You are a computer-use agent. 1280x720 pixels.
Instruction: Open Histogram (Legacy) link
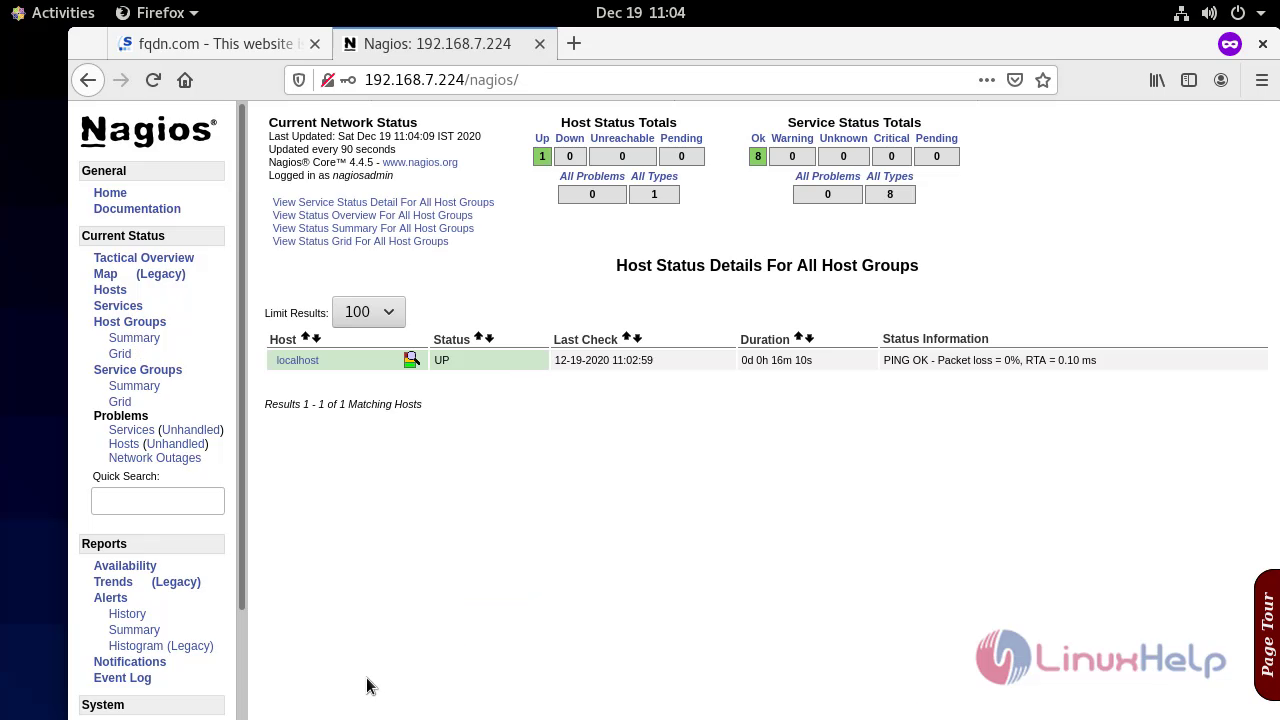coord(161,646)
